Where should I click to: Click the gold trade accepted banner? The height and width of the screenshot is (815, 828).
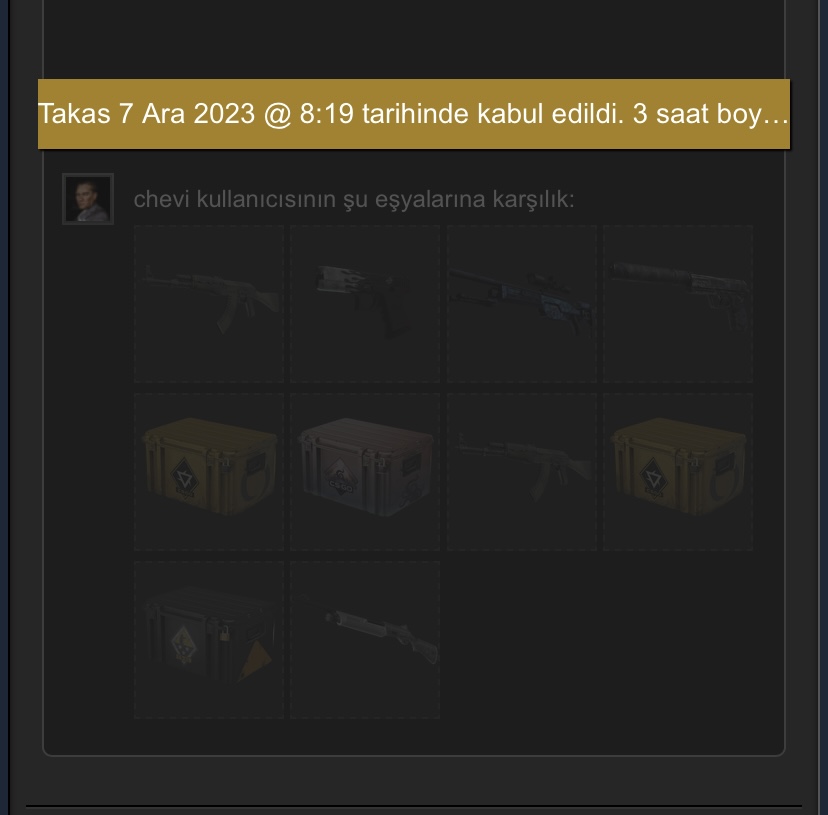[414, 114]
